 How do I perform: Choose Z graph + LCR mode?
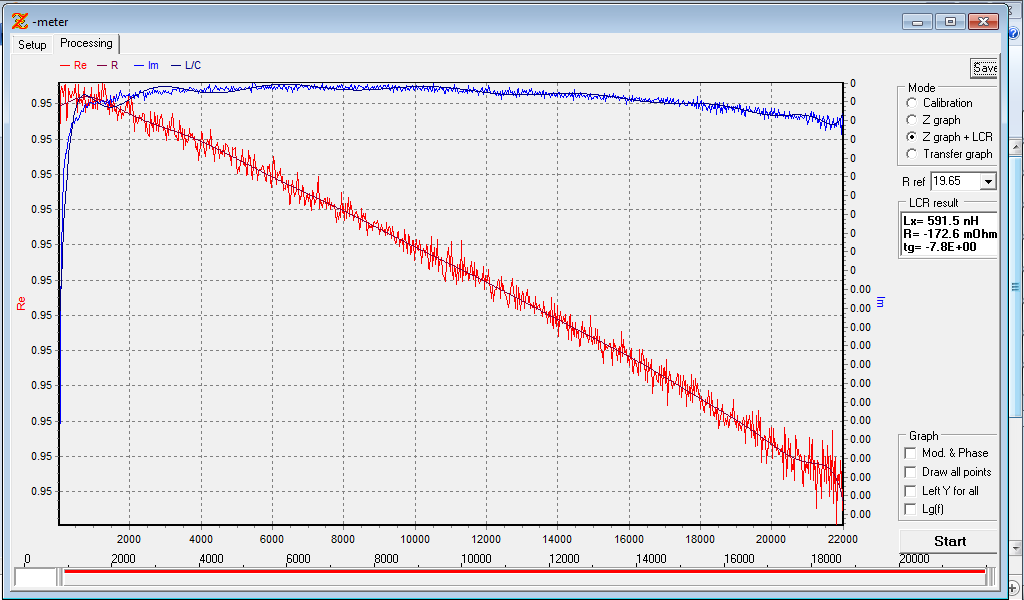pyautogui.click(x=912, y=136)
